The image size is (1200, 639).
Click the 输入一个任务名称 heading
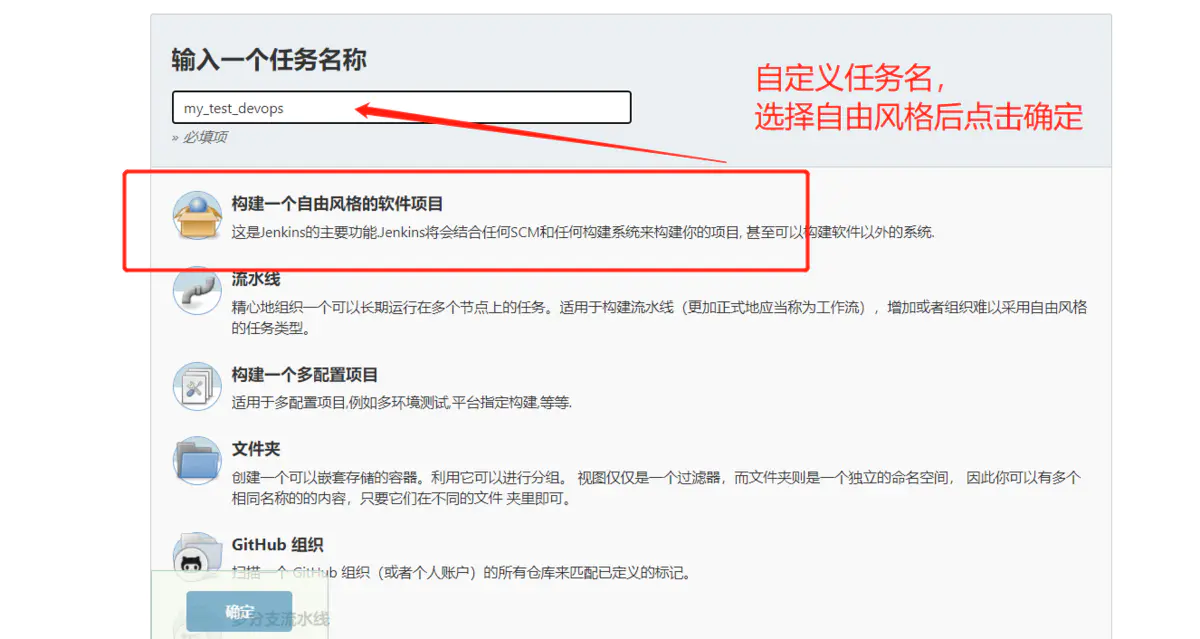[x=269, y=60]
